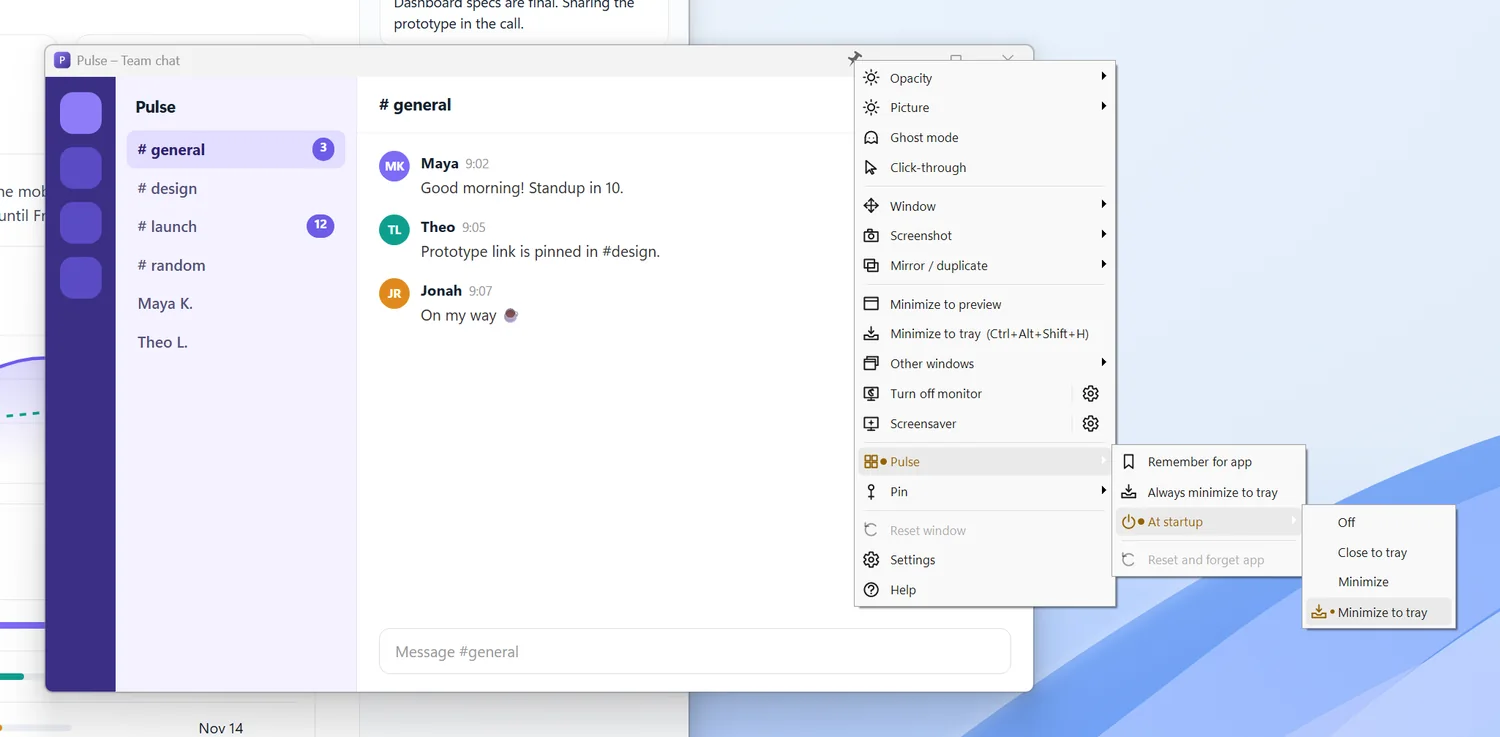
Task: Click the monitor icon for Turn off monitor
Action: pos(871,394)
